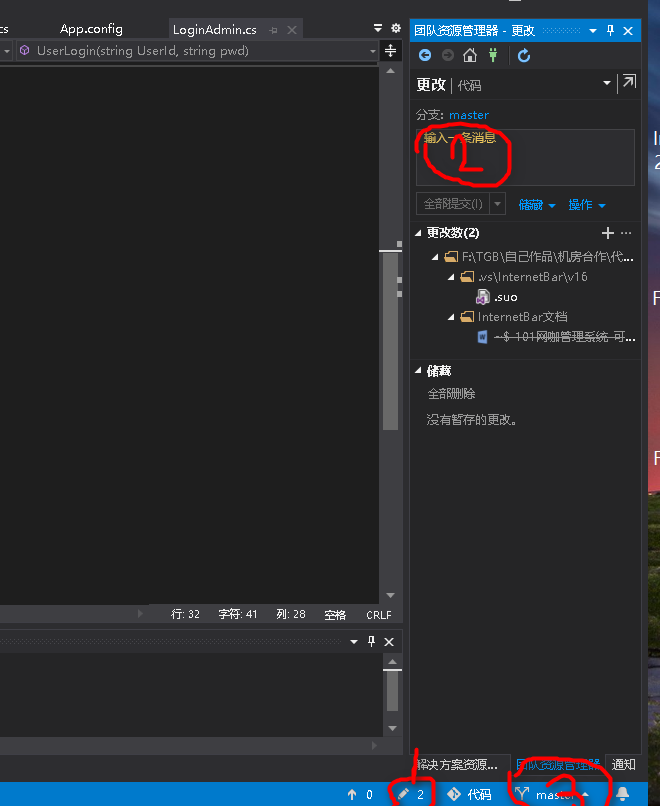
Task: Open the 储藏 dropdown
Action: click(x=537, y=205)
